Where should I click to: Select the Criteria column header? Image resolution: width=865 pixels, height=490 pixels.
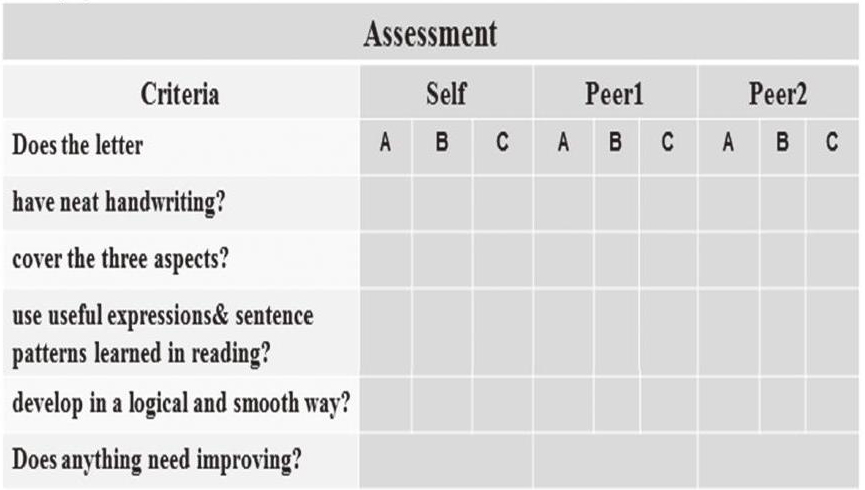click(180, 93)
